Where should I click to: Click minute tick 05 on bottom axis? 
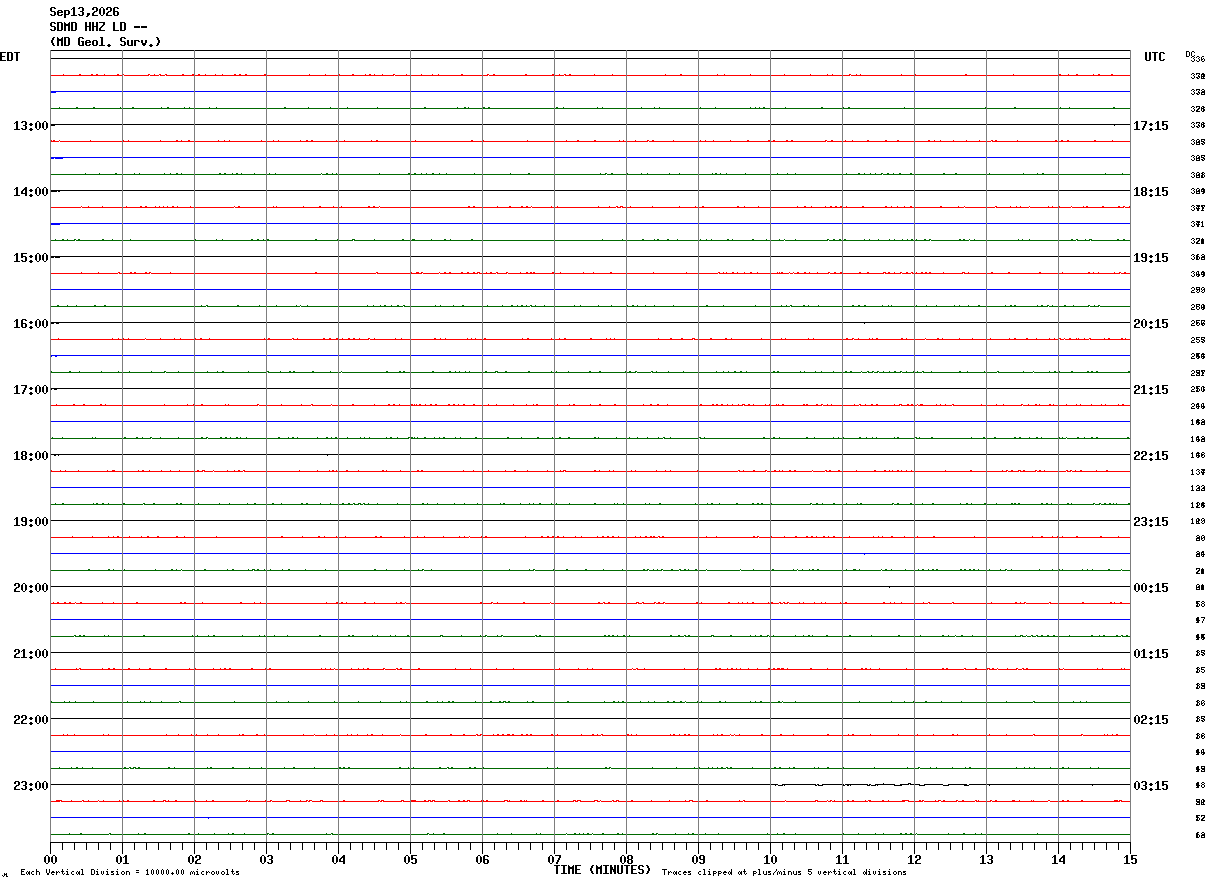click(410, 859)
